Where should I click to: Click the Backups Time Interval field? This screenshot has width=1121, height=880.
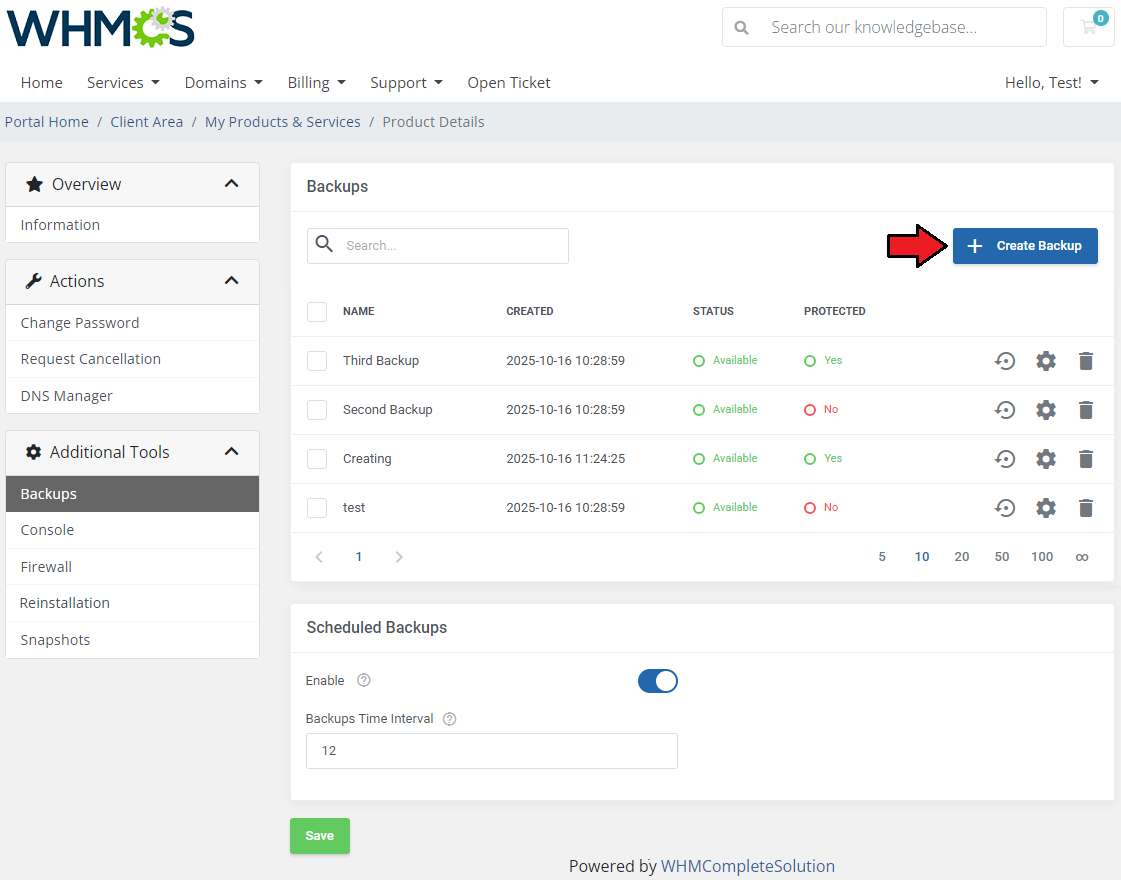491,751
